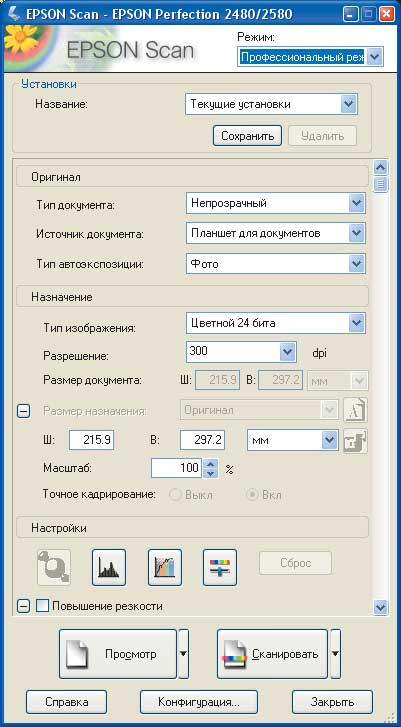Viewport: 401px width, 727px height.
Task: Click the Просмотр preview button
Action: [x=118, y=654]
